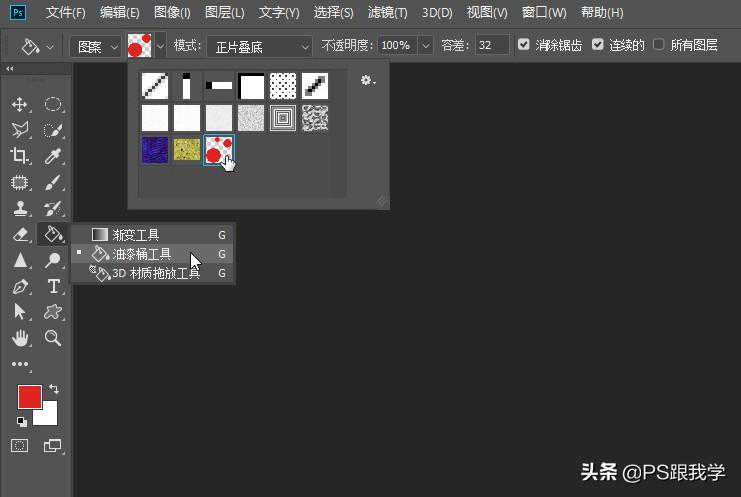Image resolution: width=741 pixels, height=497 pixels.
Task: Open the 滤镜(T) menu
Action: pos(387,13)
